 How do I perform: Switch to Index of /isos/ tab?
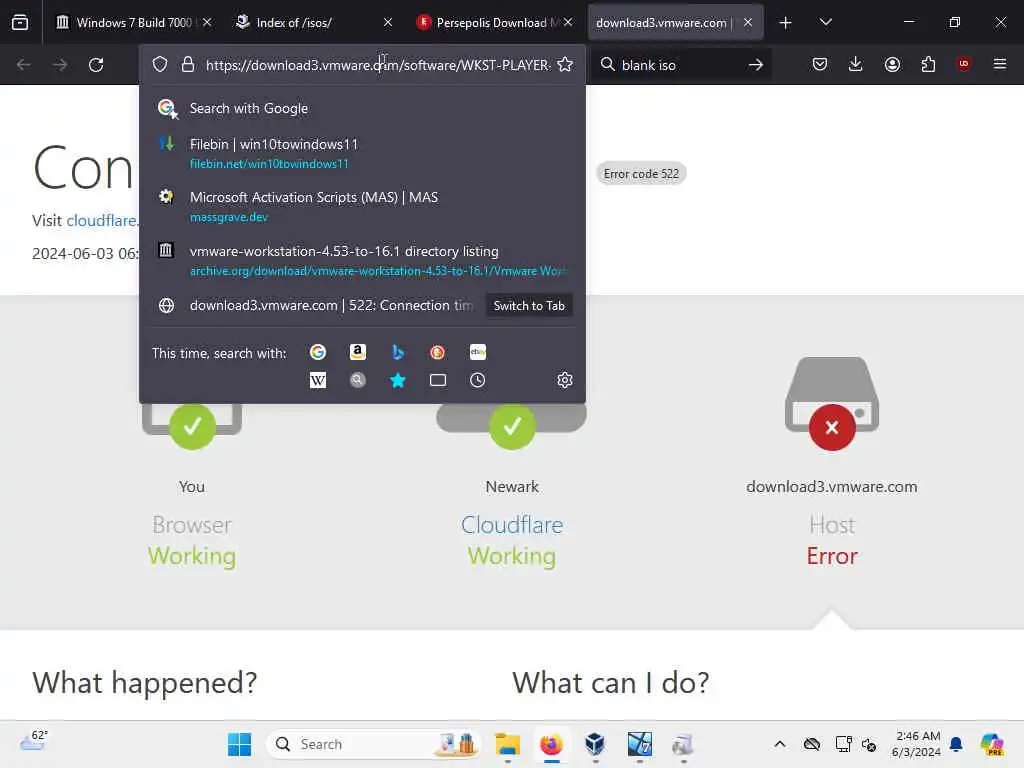click(x=313, y=22)
